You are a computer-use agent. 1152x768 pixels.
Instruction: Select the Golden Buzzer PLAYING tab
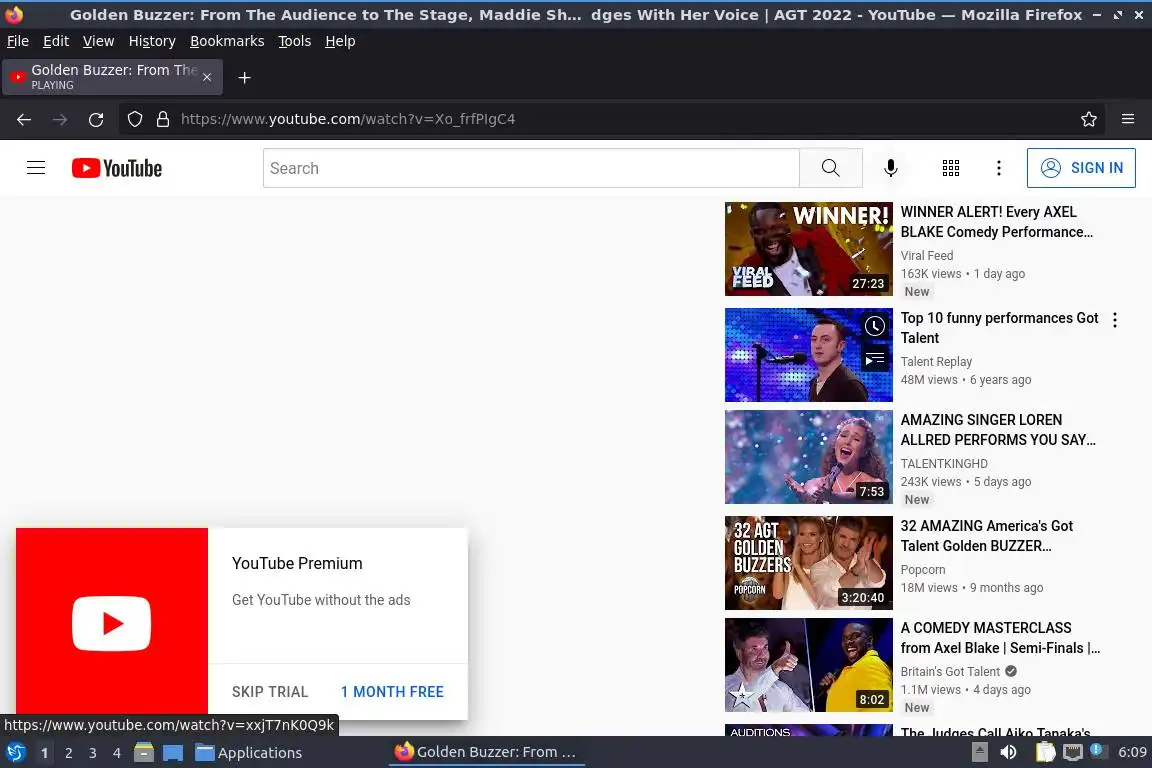click(x=112, y=77)
